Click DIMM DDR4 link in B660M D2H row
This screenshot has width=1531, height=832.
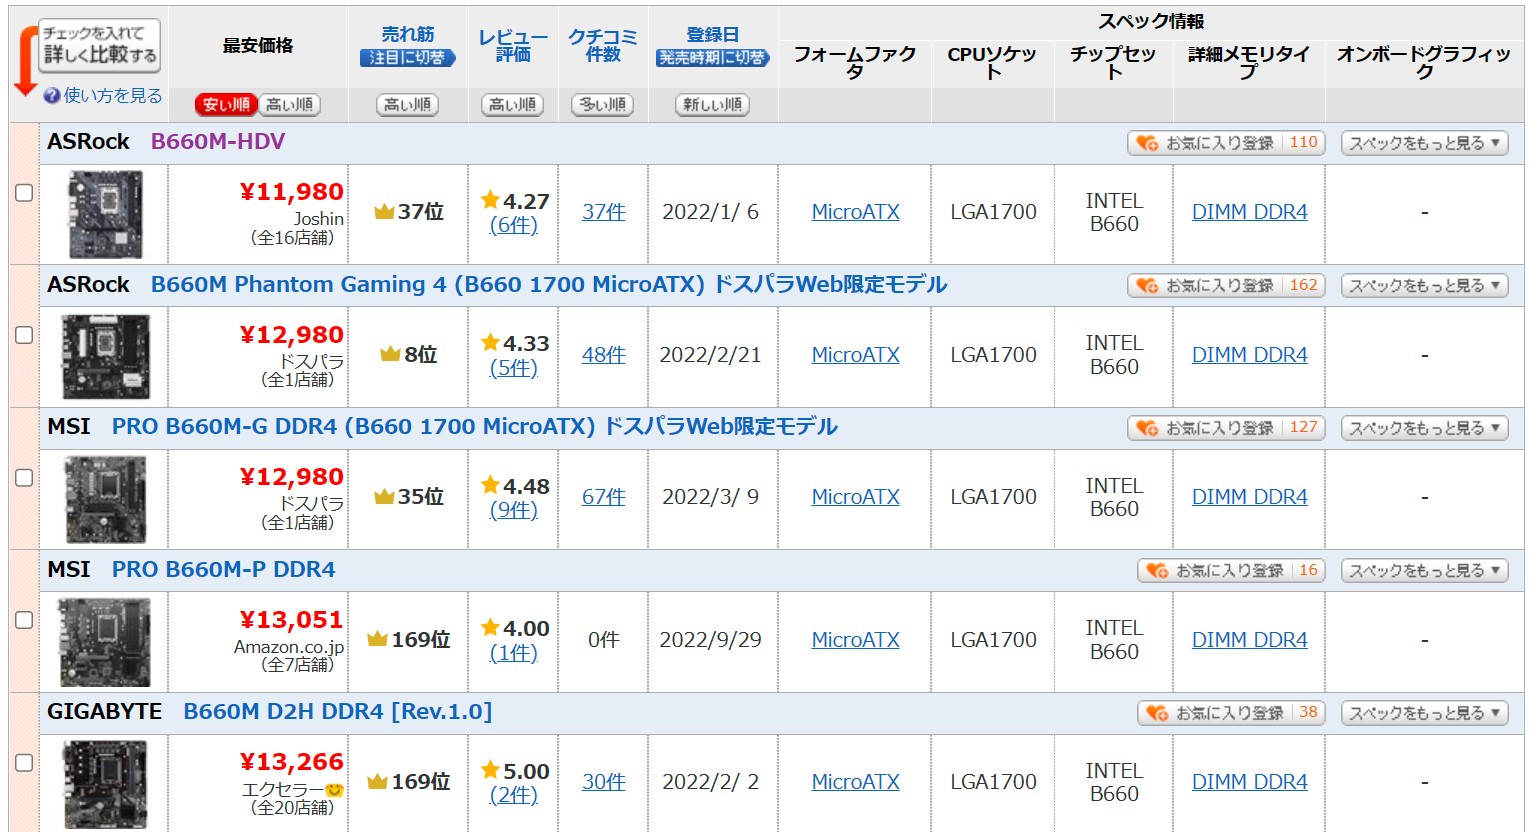click(1249, 782)
